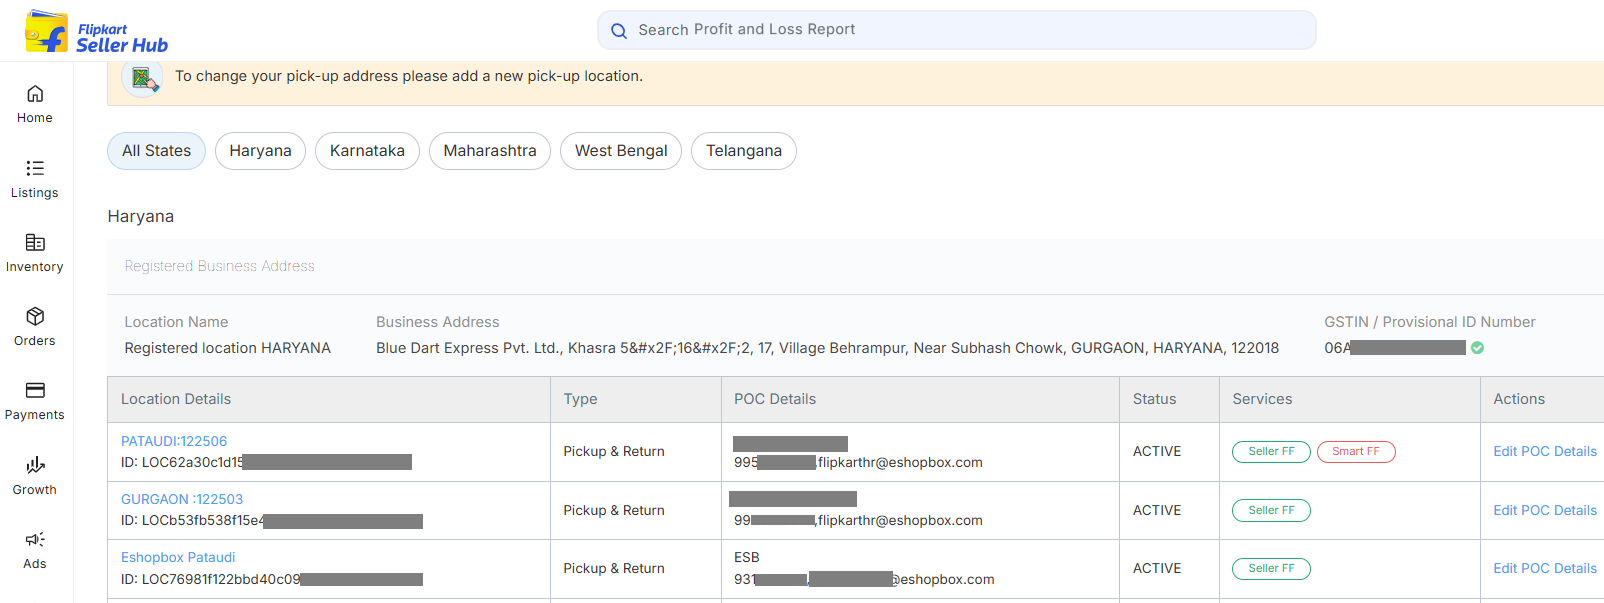Click the POC Details column header

click(x=775, y=399)
